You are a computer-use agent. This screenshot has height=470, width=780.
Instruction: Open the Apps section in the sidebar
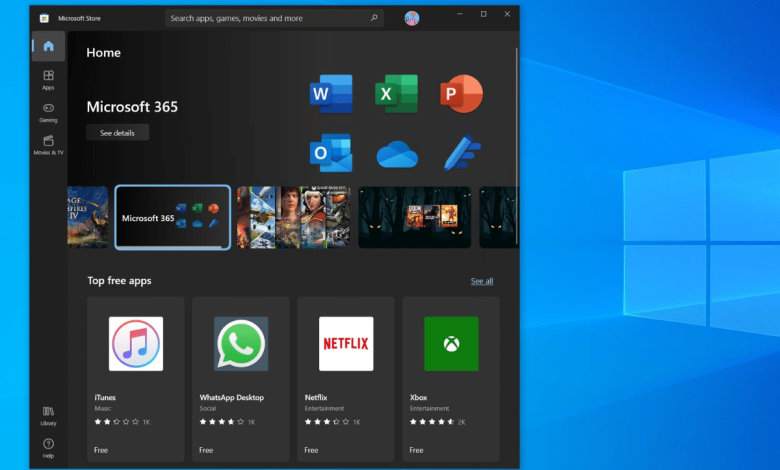pyautogui.click(x=48, y=80)
